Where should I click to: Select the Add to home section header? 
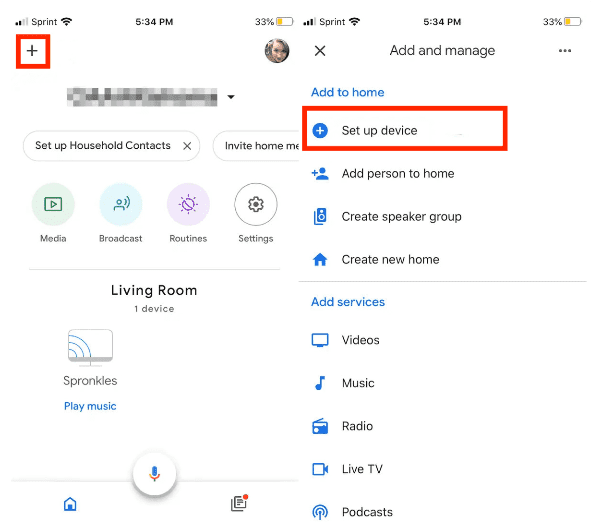tap(348, 93)
